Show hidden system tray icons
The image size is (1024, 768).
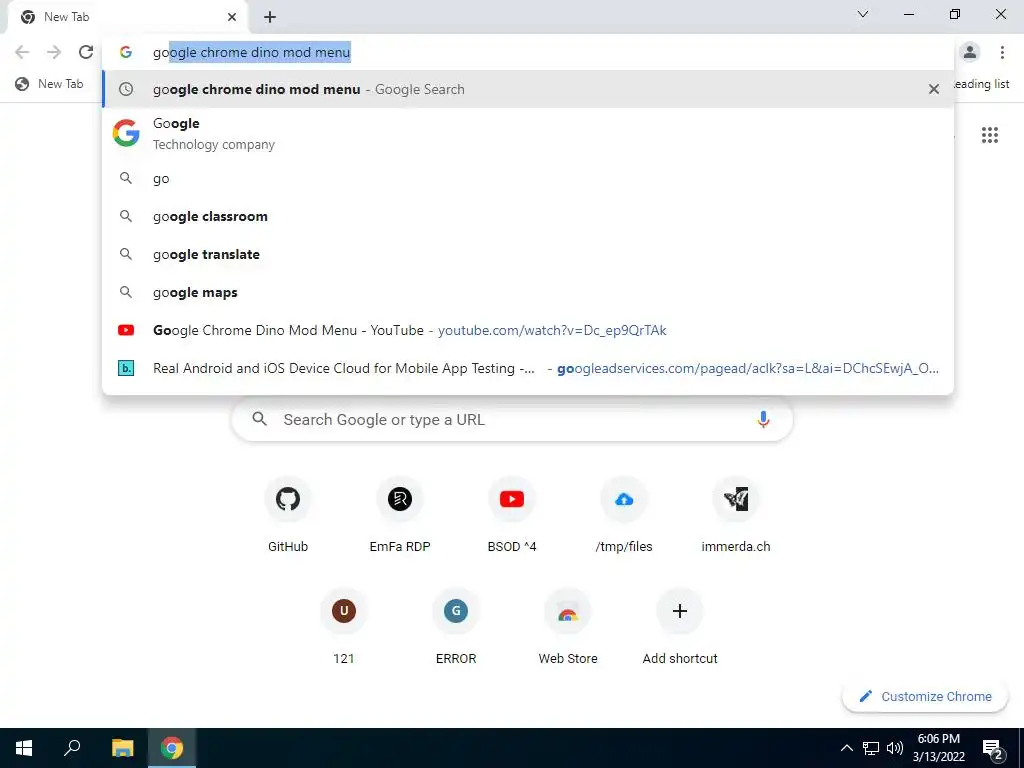pos(846,748)
